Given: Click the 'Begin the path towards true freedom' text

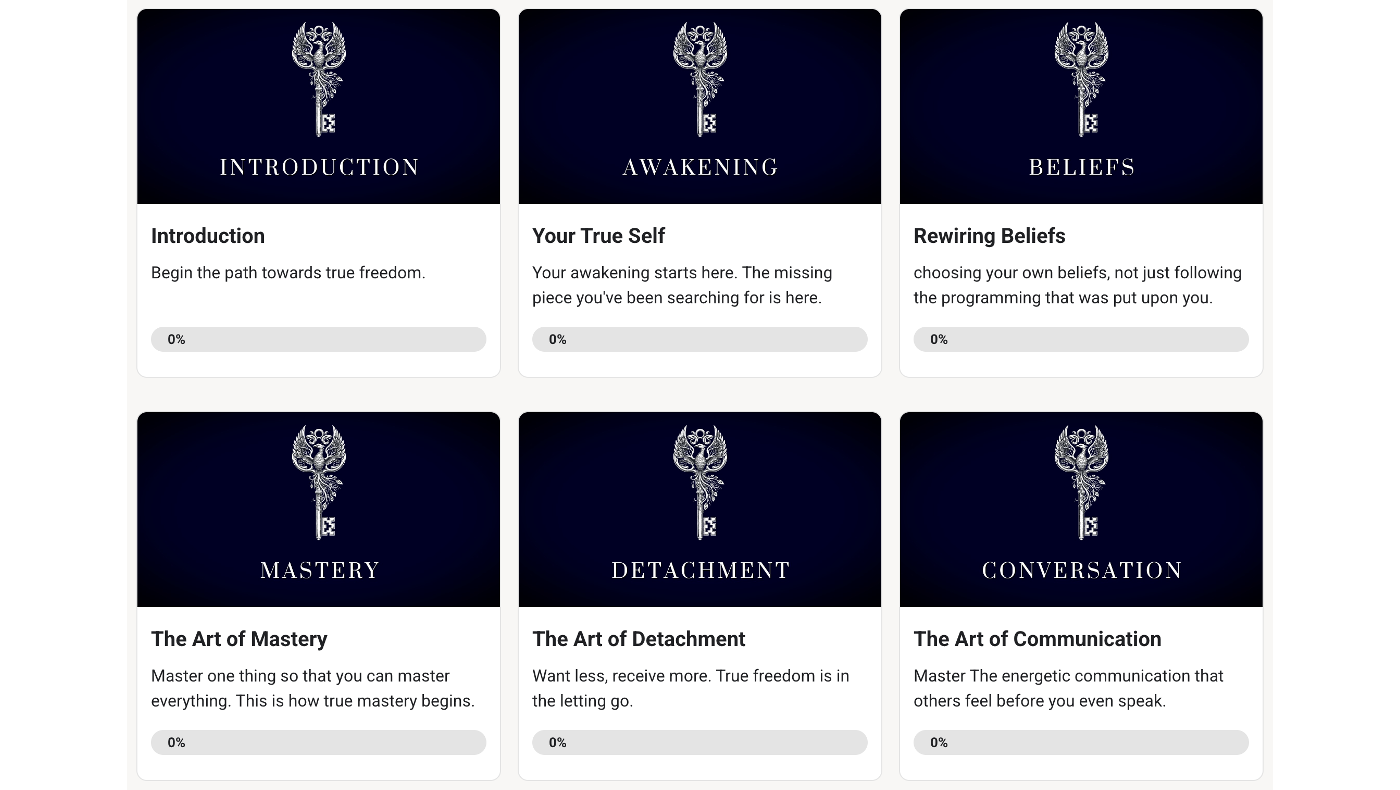Looking at the screenshot, I should click(x=288, y=272).
